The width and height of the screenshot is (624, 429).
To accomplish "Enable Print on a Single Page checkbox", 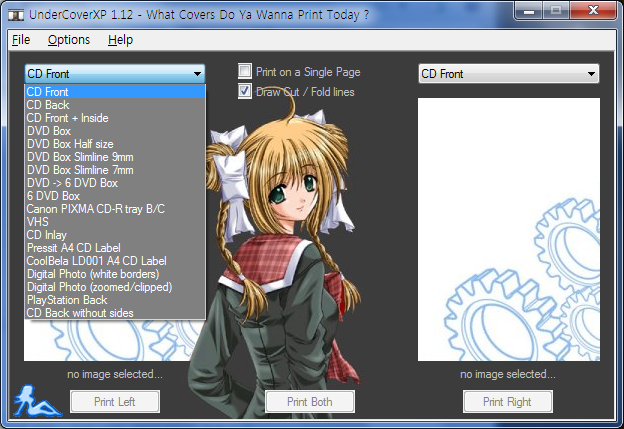I will pos(244,71).
